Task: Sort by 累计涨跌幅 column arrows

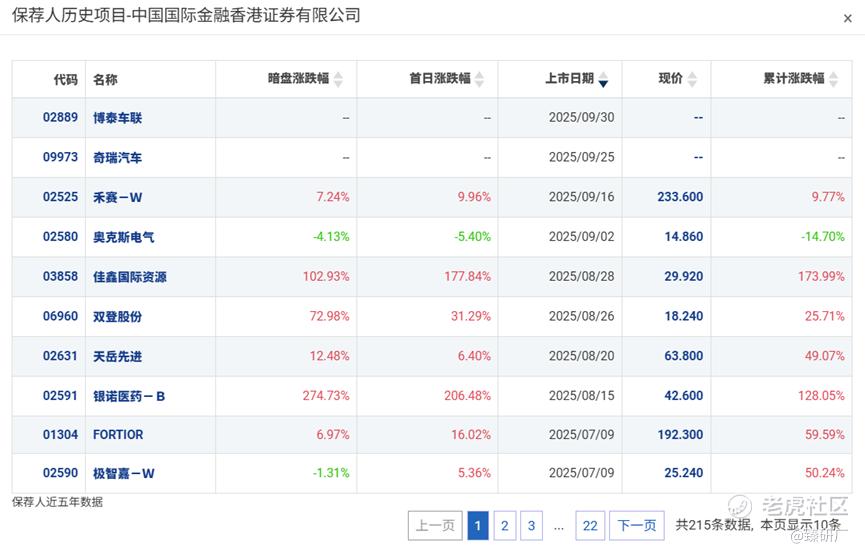Action: (x=833, y=79)
